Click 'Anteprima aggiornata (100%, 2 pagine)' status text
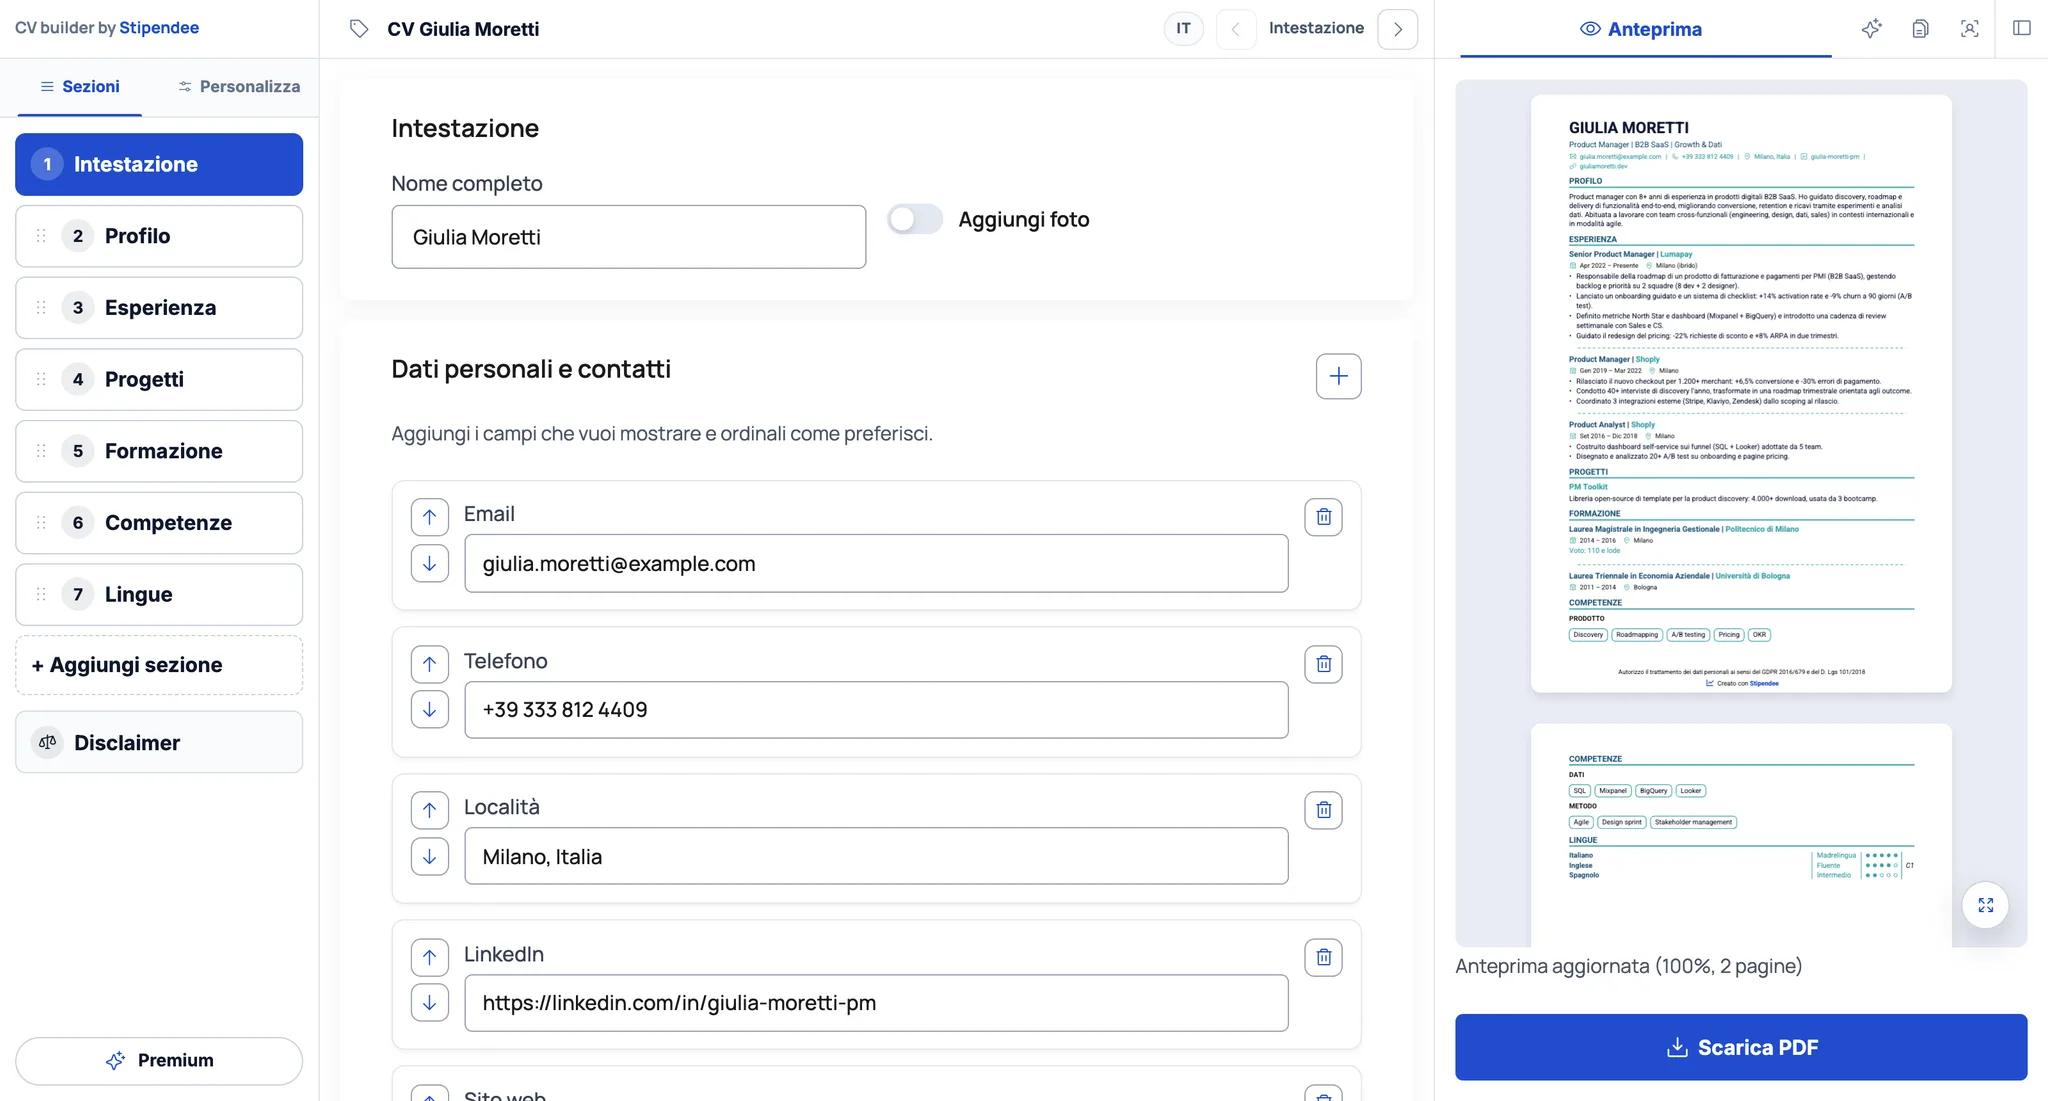 (1628, 966)
